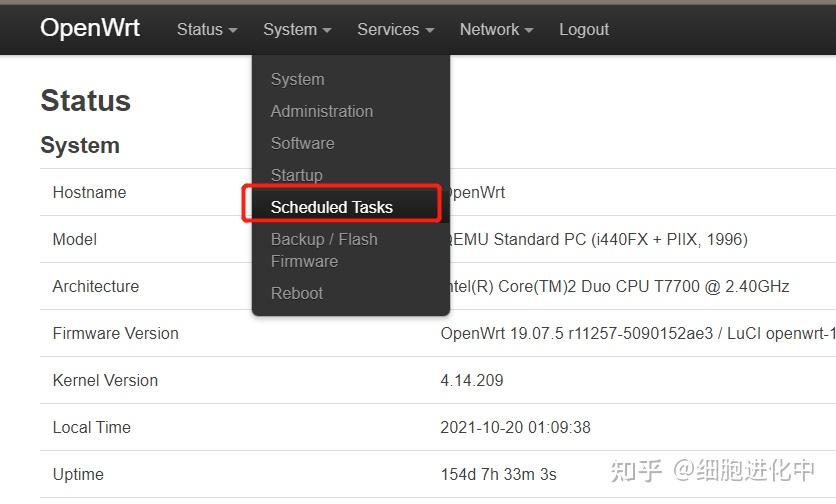This screenshot has height=504, width=836.
Task: Click the Status page heading
Action: click(x=85, y=101)
